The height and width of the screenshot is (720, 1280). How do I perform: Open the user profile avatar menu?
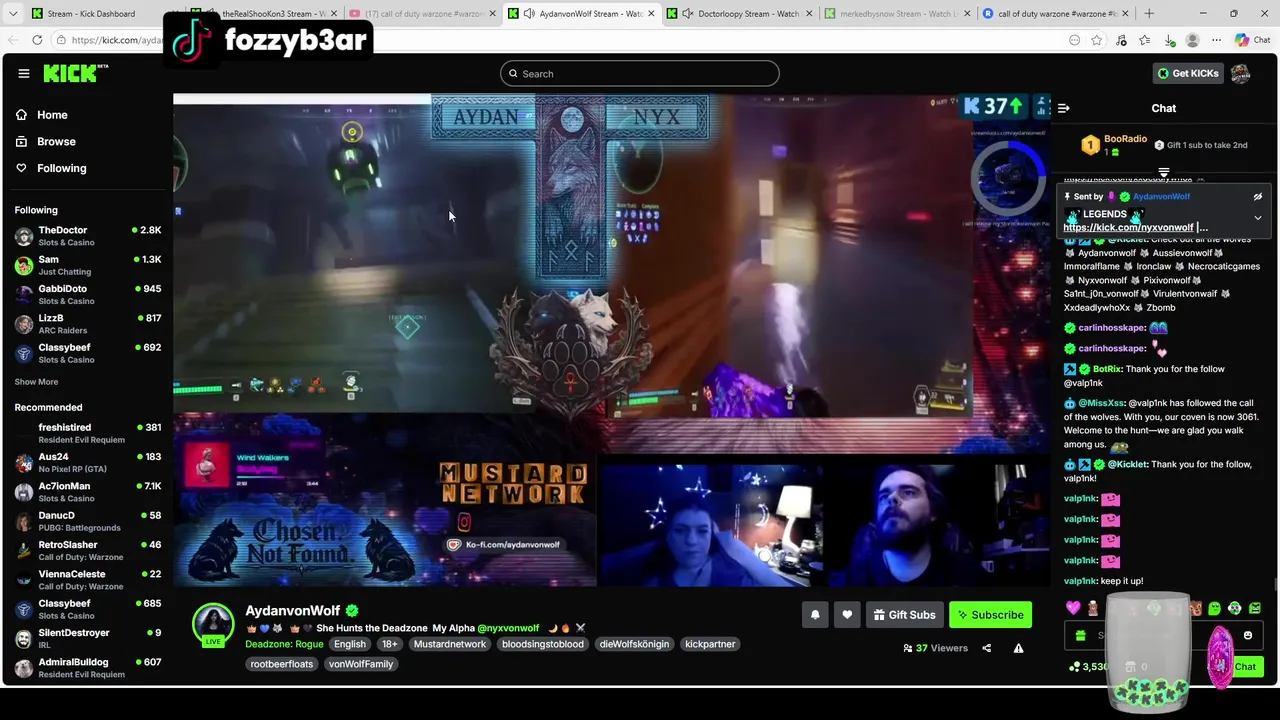[x=1241, y=73]
